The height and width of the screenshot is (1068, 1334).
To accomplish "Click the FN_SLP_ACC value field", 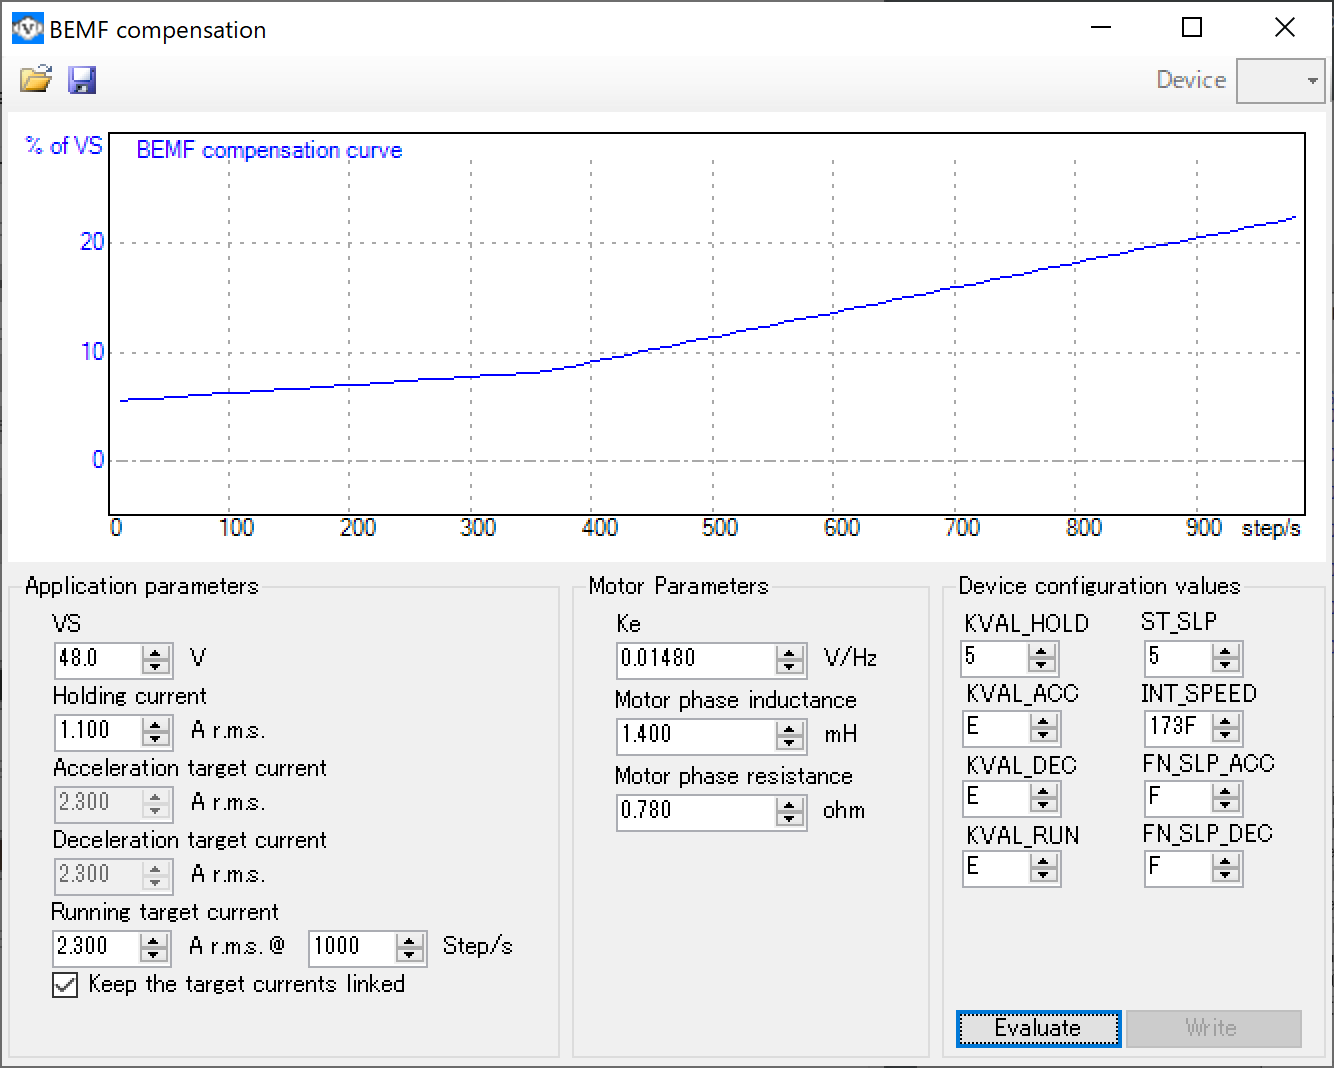I will (1178, 798).
